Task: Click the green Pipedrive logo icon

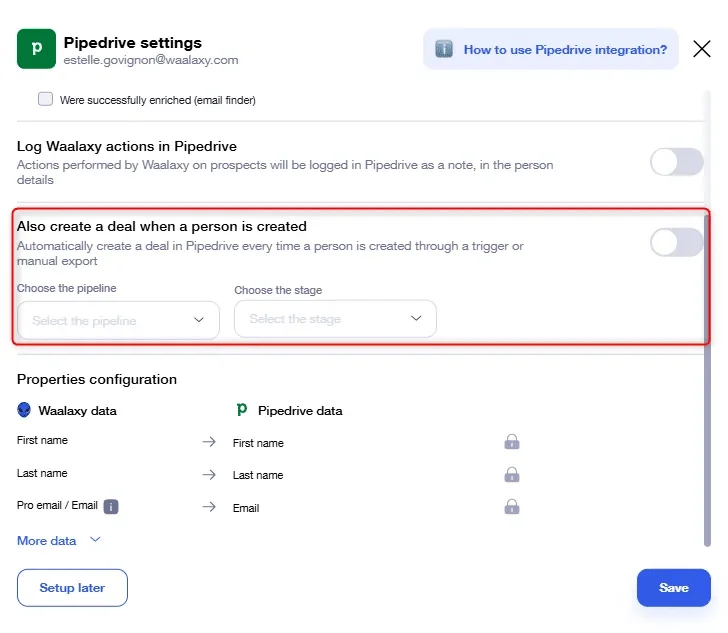Action: click(x=36, y=49)
